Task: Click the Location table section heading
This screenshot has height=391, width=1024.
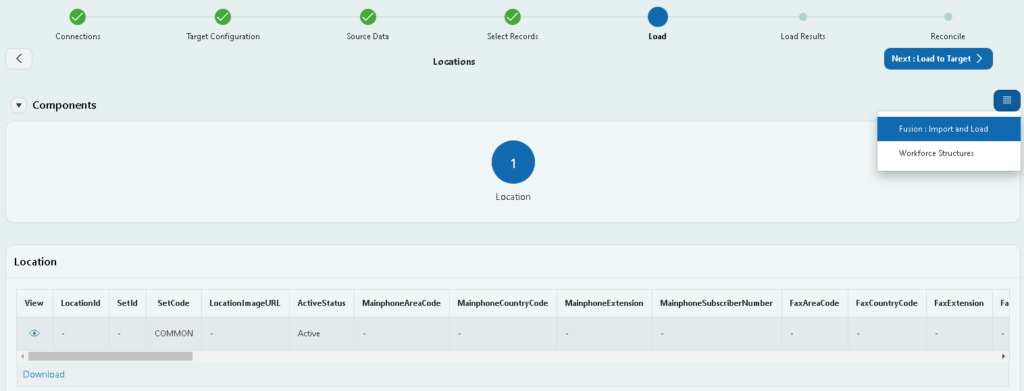Action: tap(35, 262)
